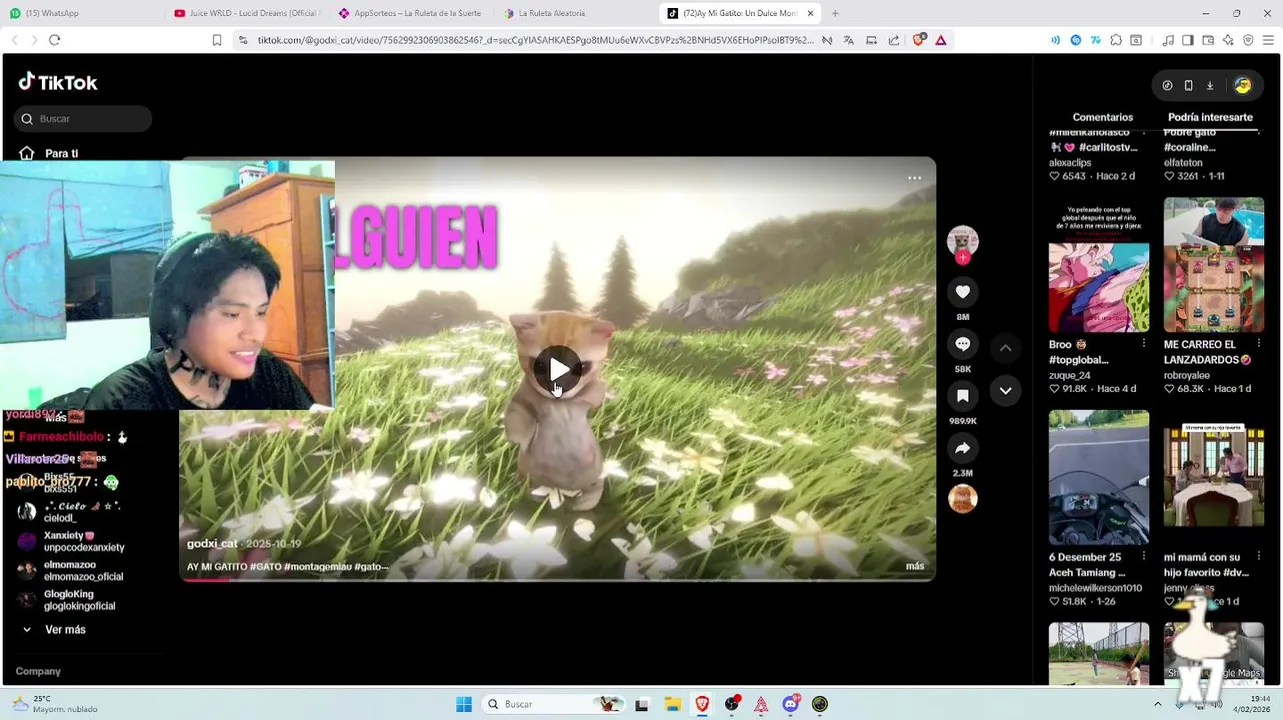The width and height of the screenshot is (1283, 720).
Task: Show hidden system tray icons
Action: (1158, 704)
